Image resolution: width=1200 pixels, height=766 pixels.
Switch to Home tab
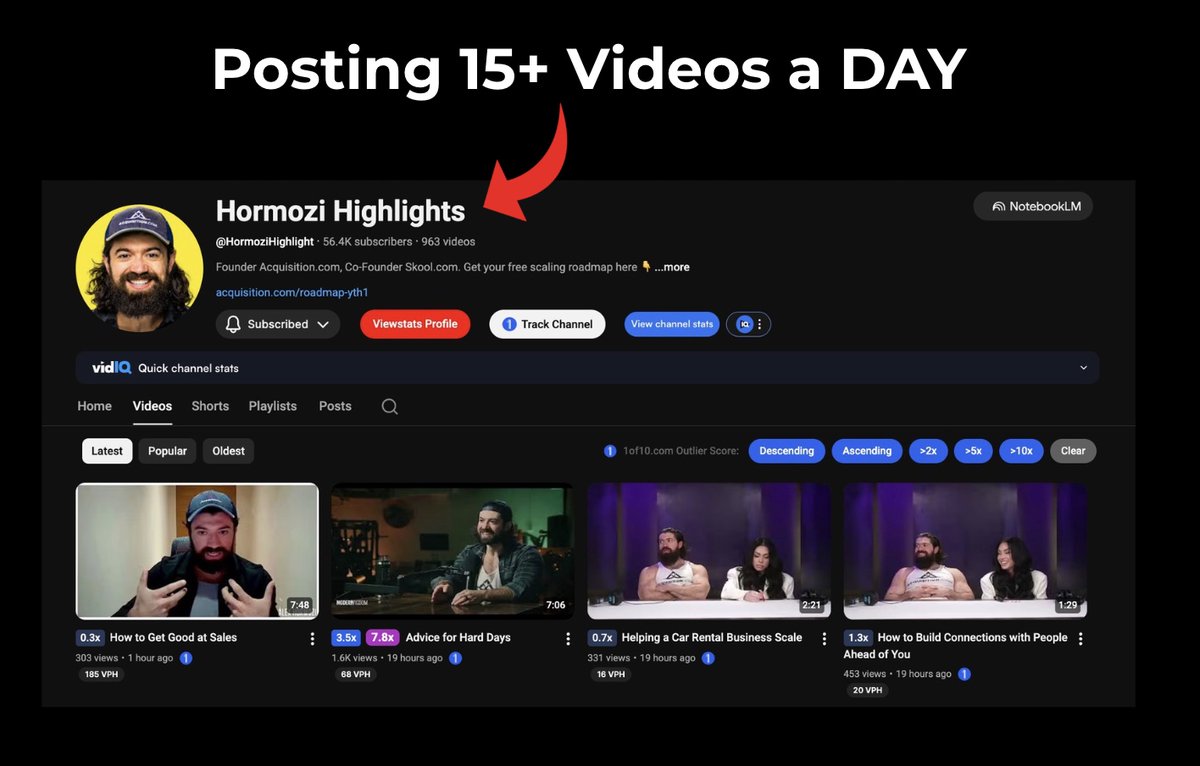pyautogui.click(x=95, y=406)
